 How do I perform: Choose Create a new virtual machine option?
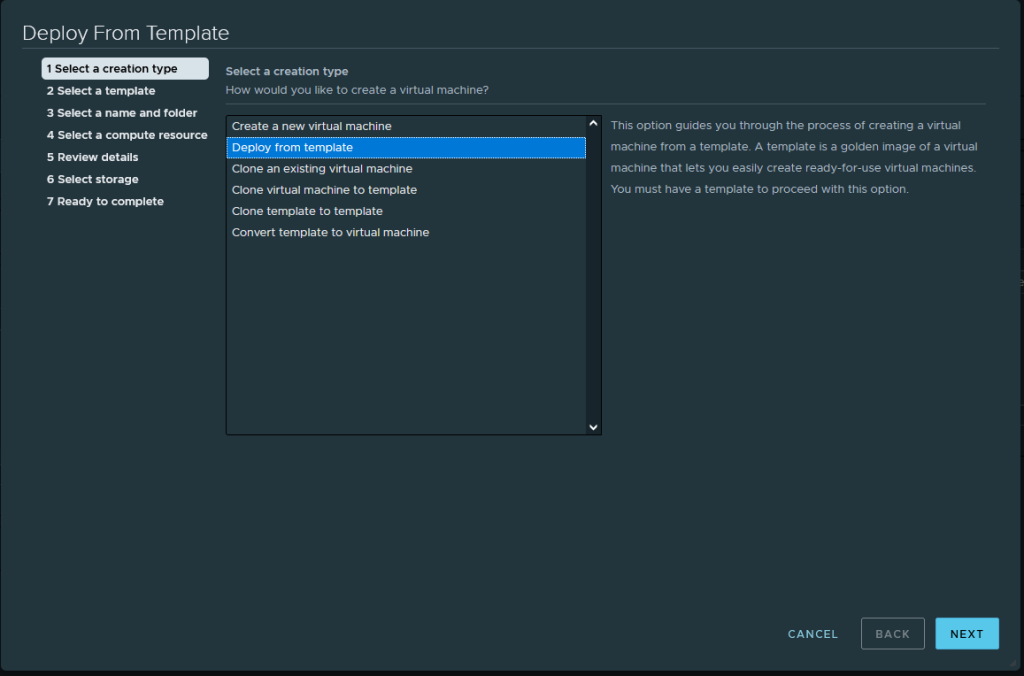312,126
